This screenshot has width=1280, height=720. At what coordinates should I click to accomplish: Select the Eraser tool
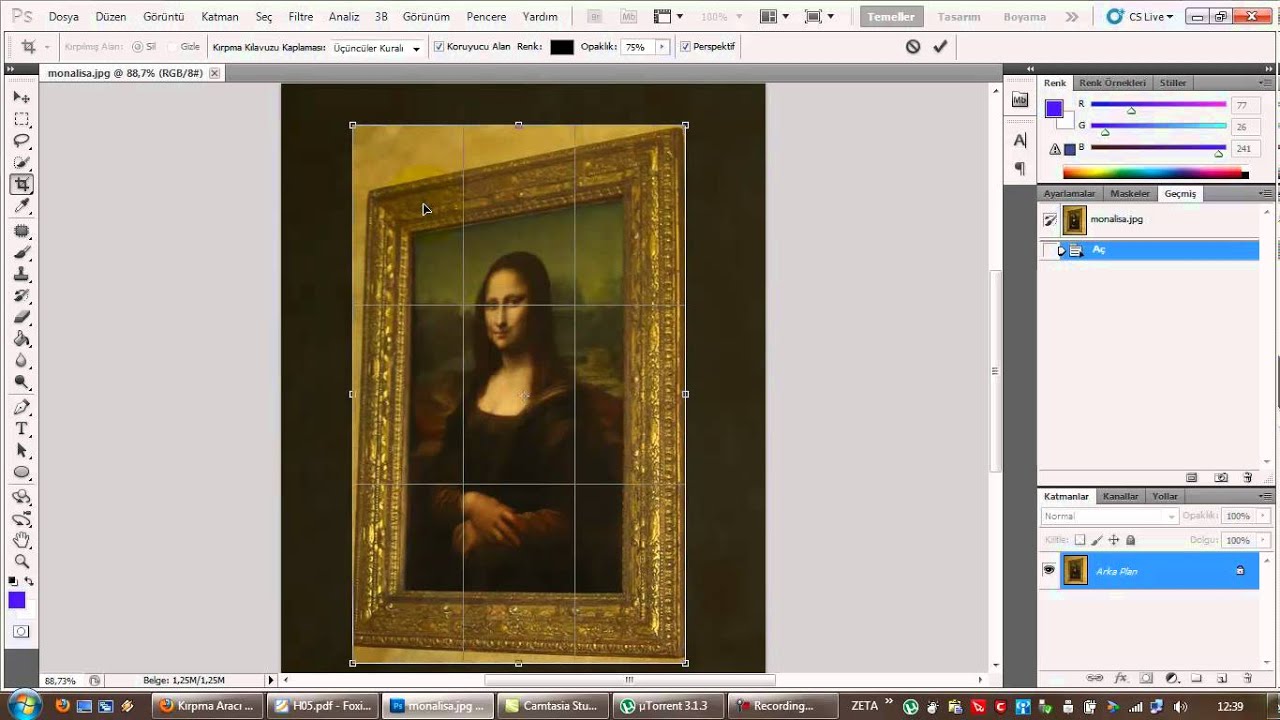pyautogui.click(x=21, y=317)
